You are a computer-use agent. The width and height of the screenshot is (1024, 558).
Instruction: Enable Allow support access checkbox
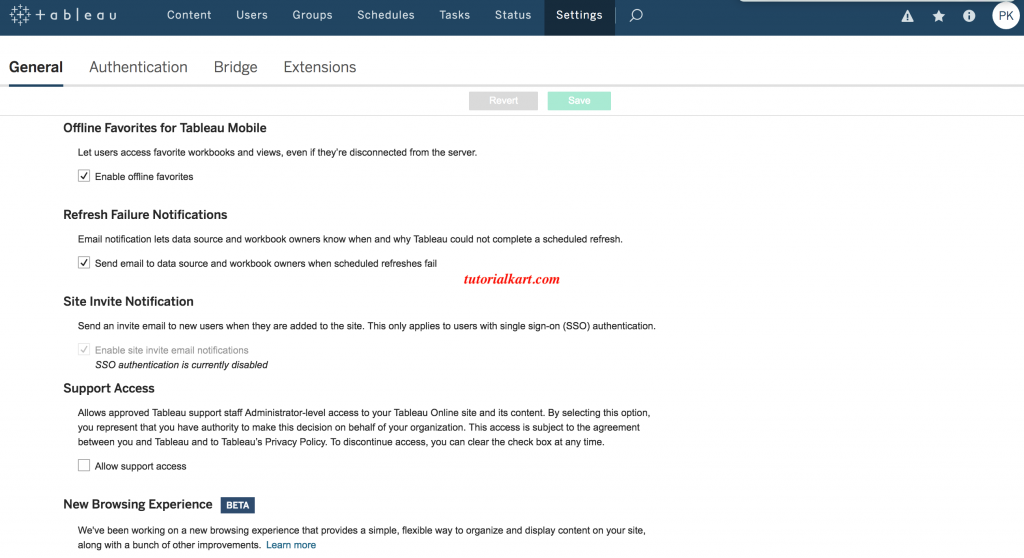[84, 466]
